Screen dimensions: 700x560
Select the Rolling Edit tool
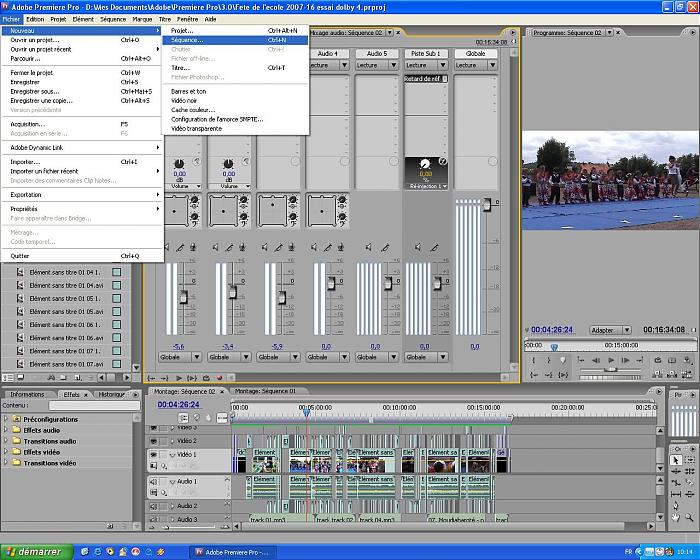point(689,471)
